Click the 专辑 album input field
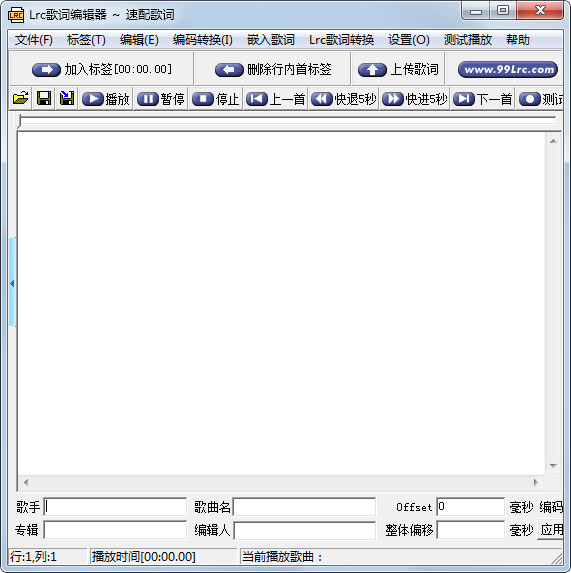This screenshot has height=573, width=571. [x=115, y=530]
